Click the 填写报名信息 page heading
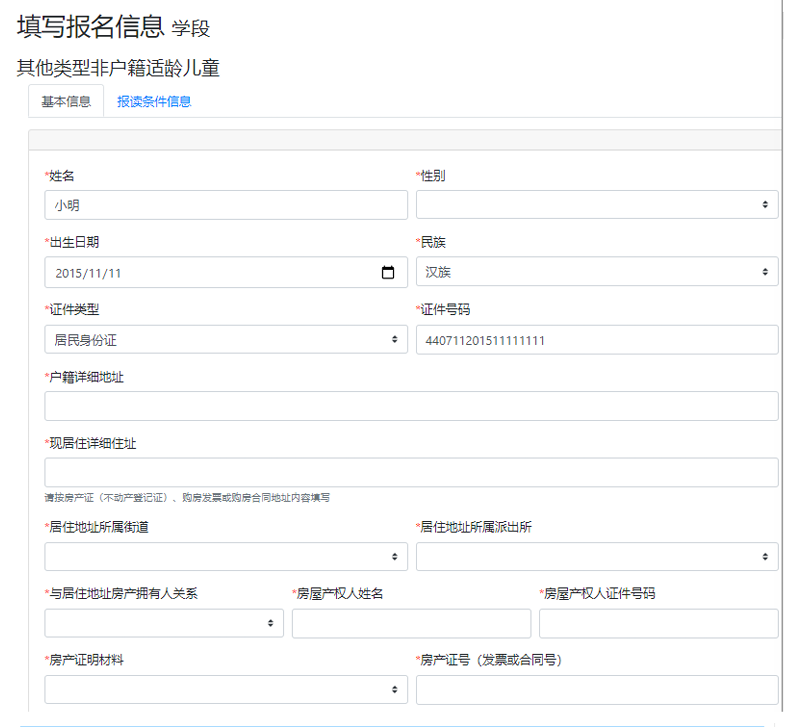This screenshot has height=727, width=796. pos(91,26)
